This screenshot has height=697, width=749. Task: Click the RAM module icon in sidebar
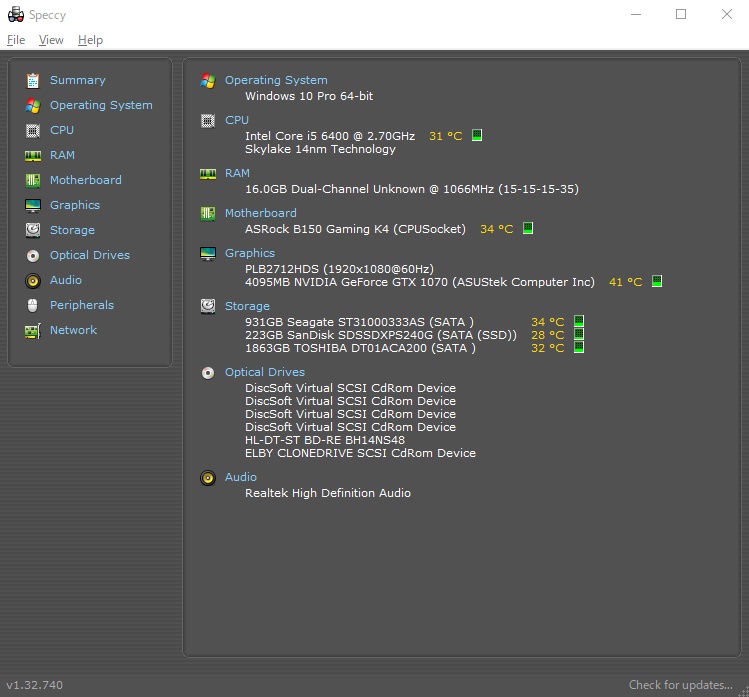(x=33, y=155)
